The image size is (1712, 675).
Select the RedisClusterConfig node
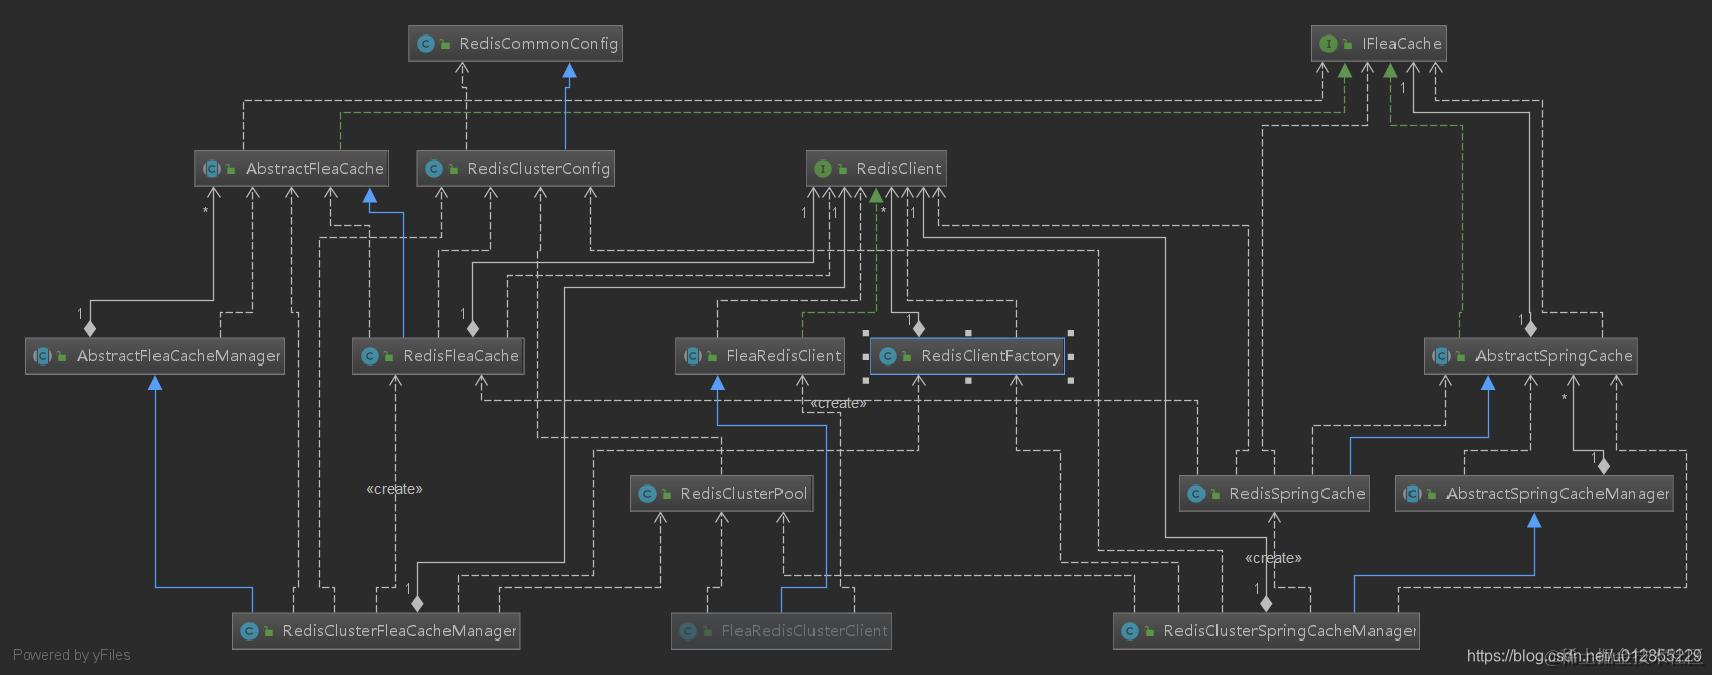(x=516, y=169)
